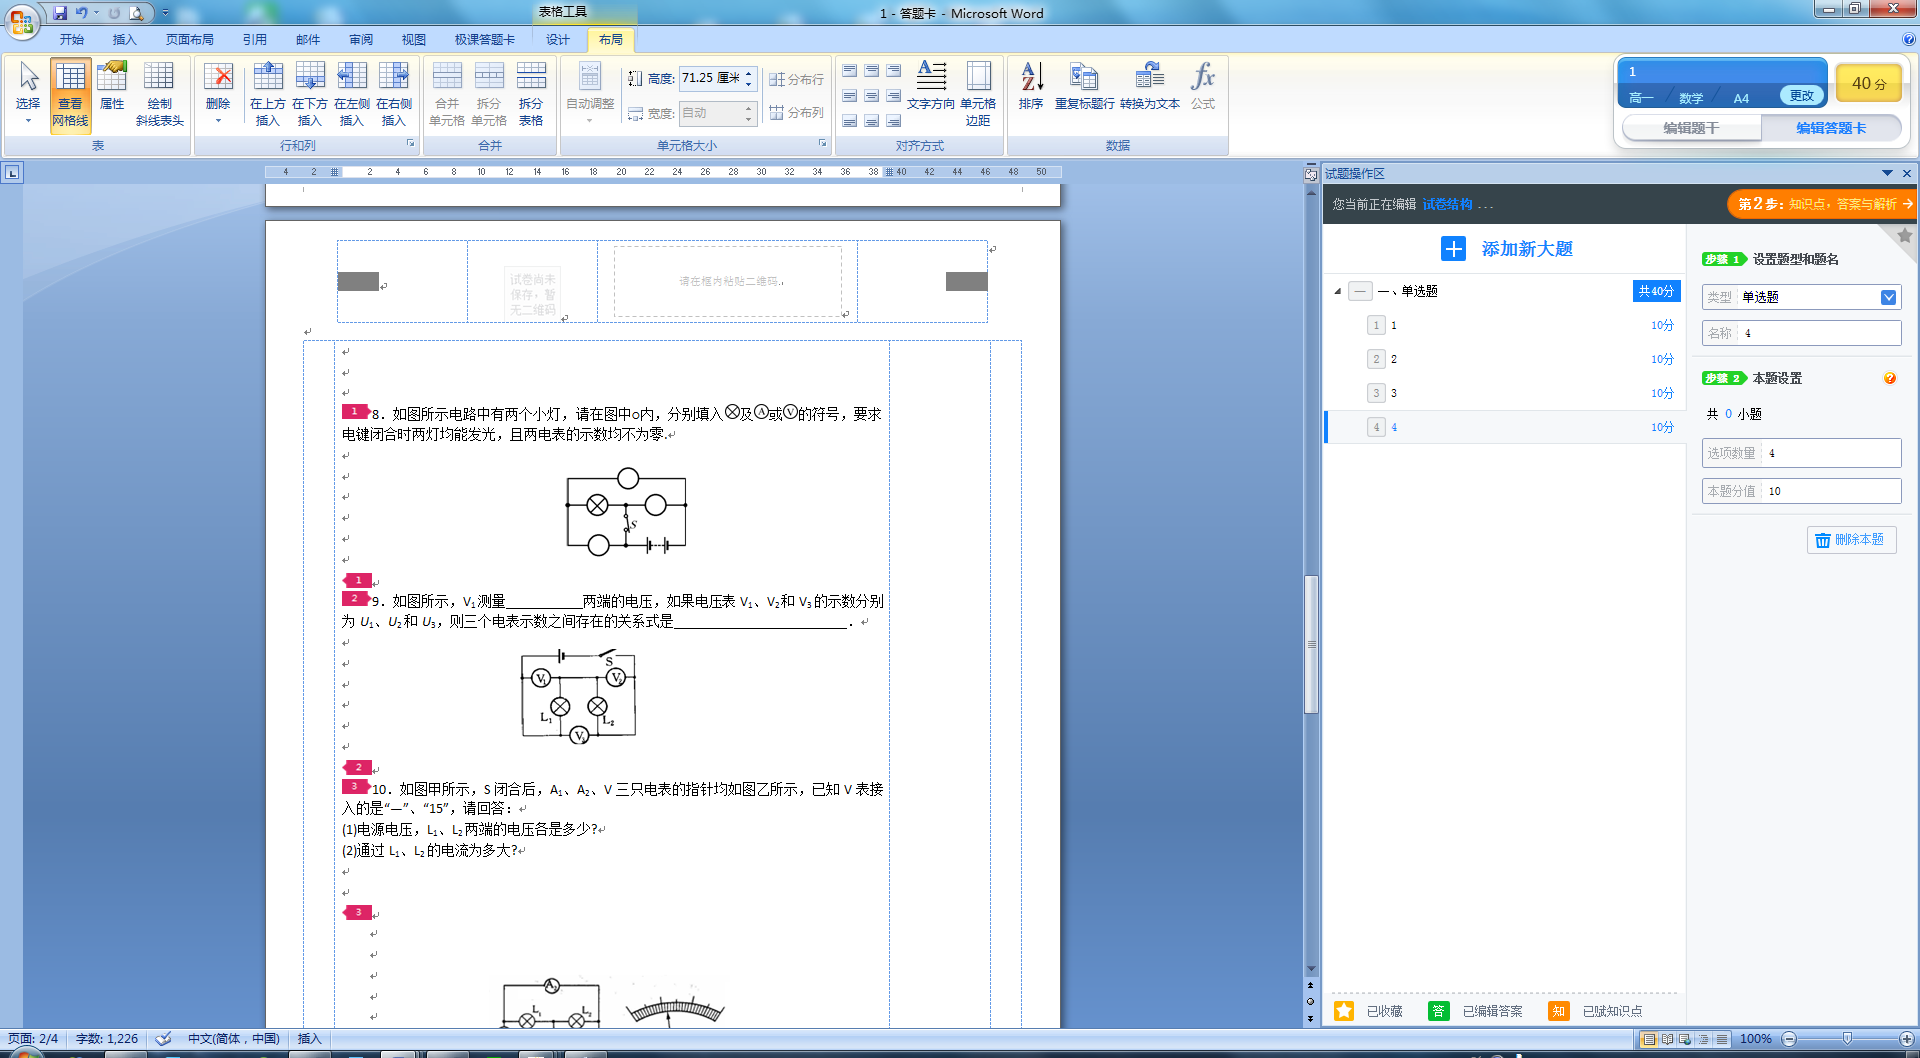Select question 3 in structure list

pos(1504,393)
